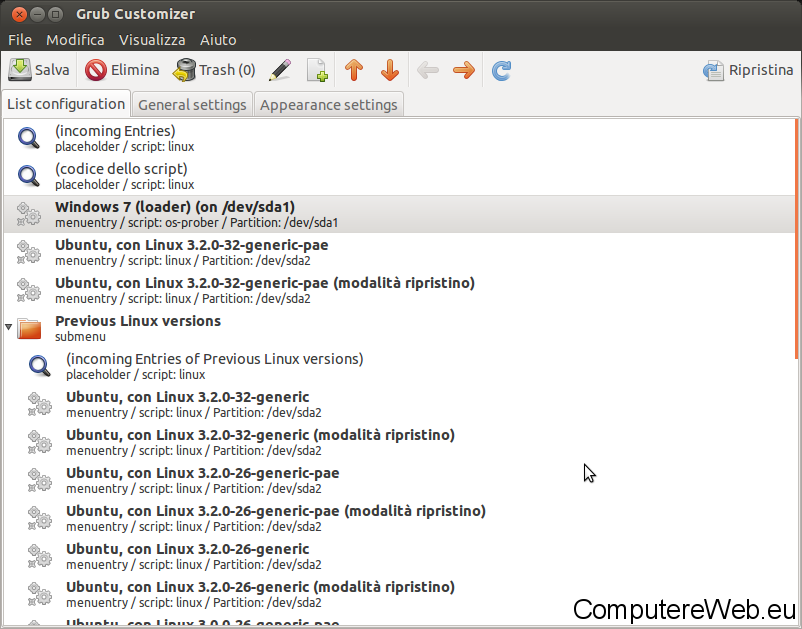This screenshot has height=629, width=802.
Task: Select the (incoming Entries) placeholder row
Action: [399, 138]
